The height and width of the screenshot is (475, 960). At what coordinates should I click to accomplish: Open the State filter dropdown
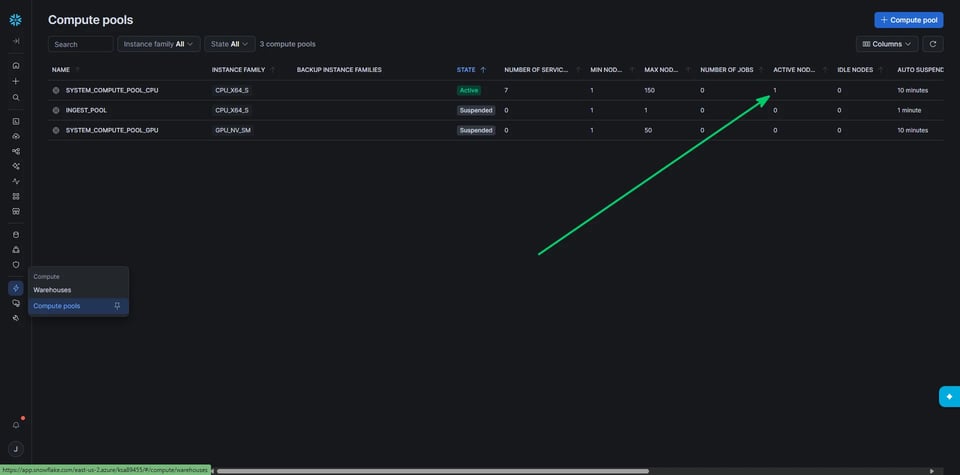pos(230,44)
